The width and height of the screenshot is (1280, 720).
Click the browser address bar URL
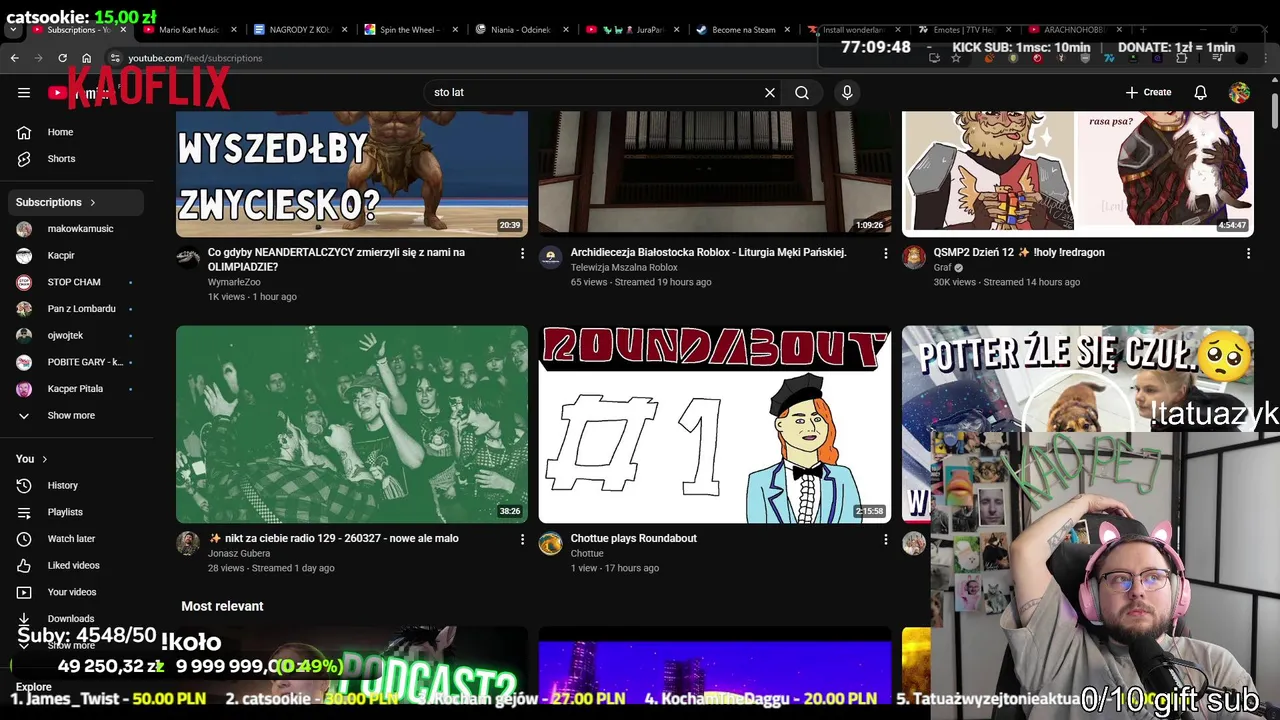click(195, 58)
